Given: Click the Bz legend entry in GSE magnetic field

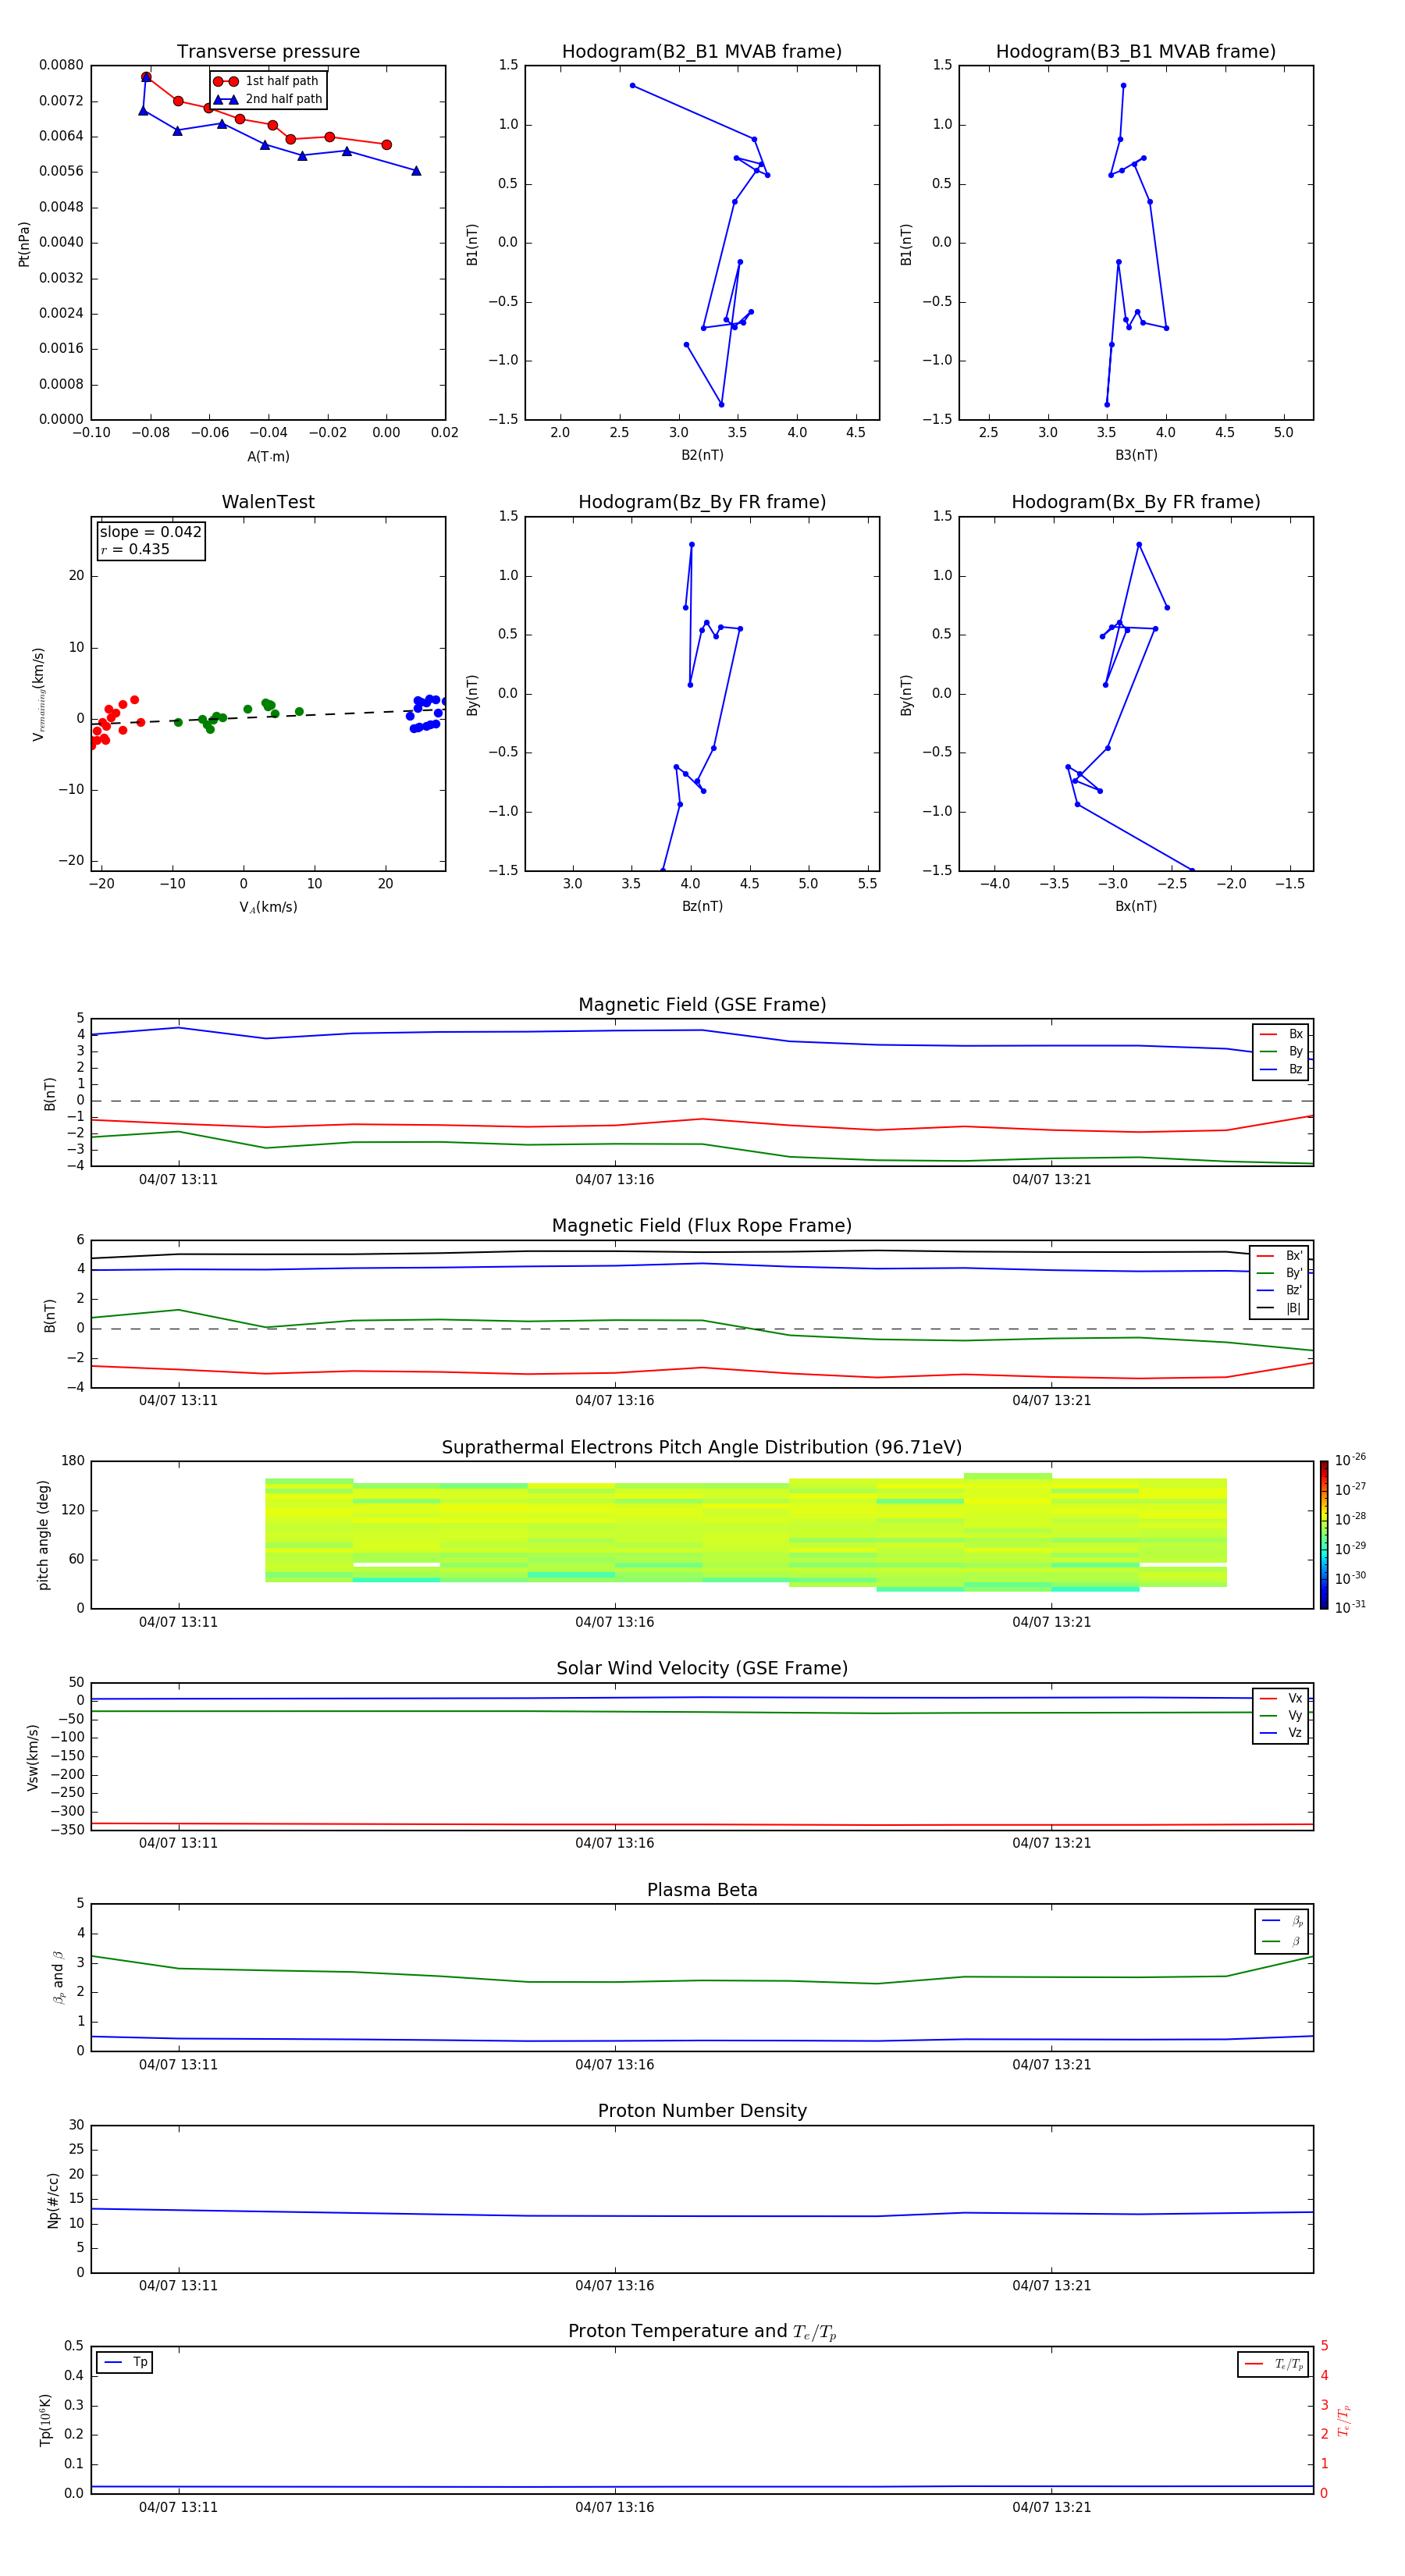Looking at the screenshot, I should click(x=1280, y=1069).
